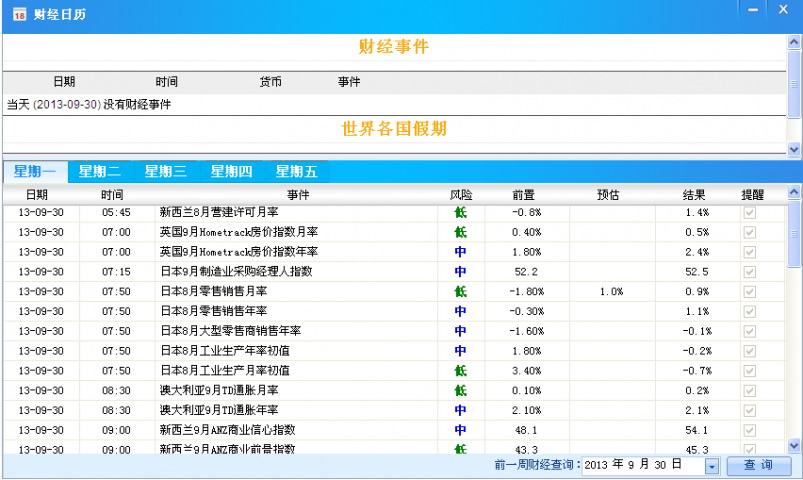
Task: Minimize the 财经日历 window
Action: 752,9
